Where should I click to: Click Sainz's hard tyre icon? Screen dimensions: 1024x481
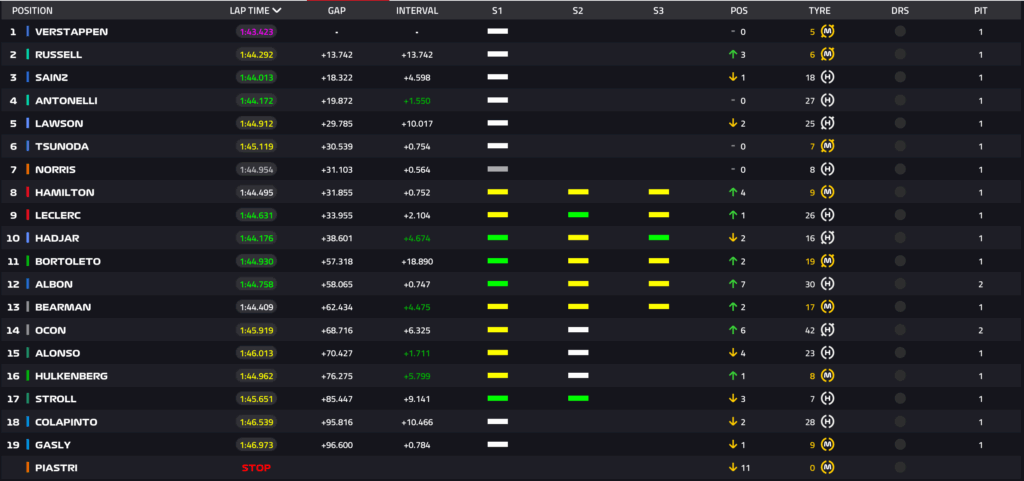828,77
